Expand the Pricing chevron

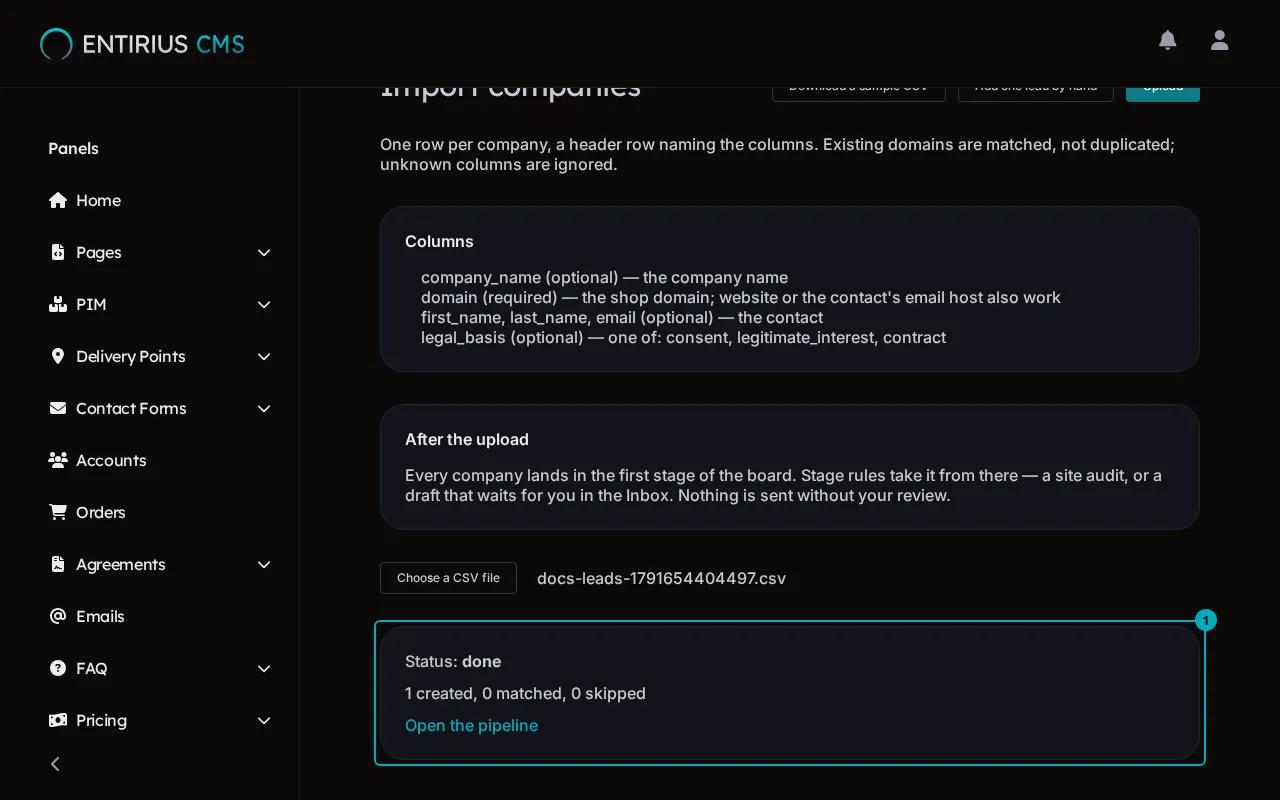point(264,720)
